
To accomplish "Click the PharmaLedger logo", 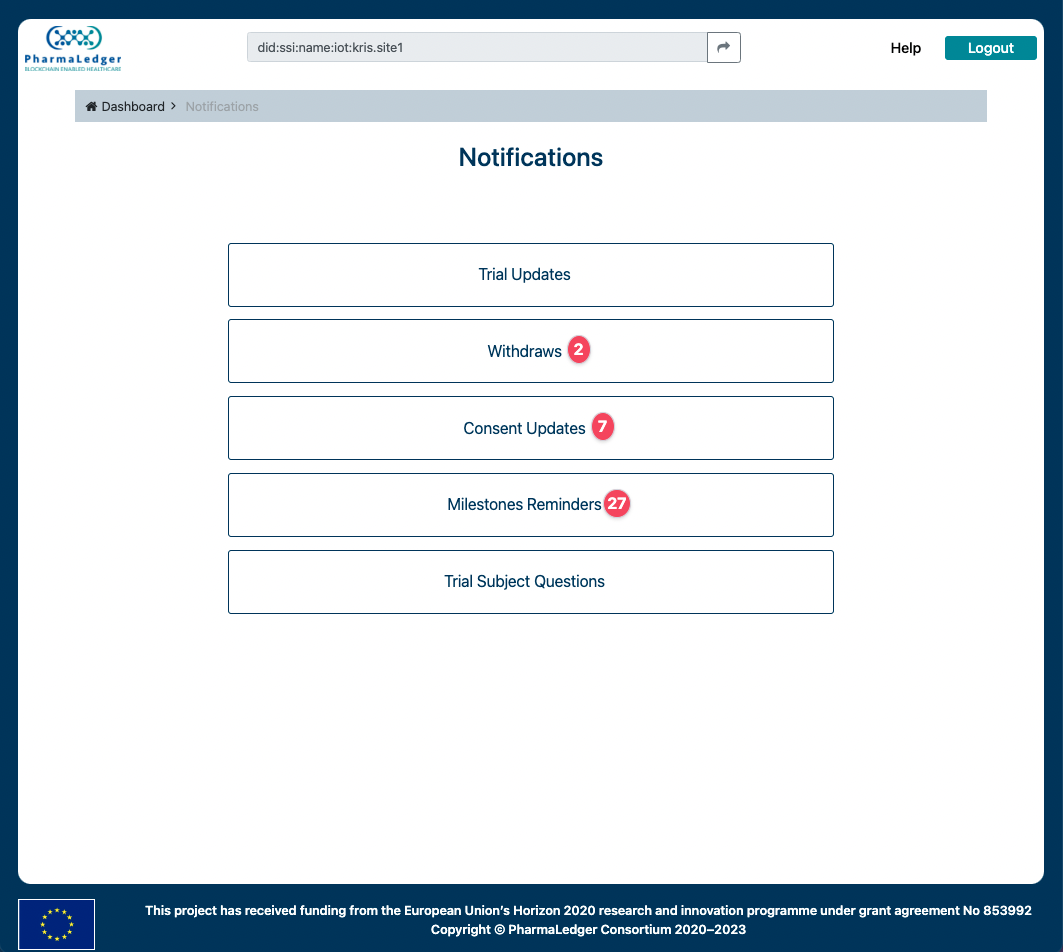I will tap(73, 48).
